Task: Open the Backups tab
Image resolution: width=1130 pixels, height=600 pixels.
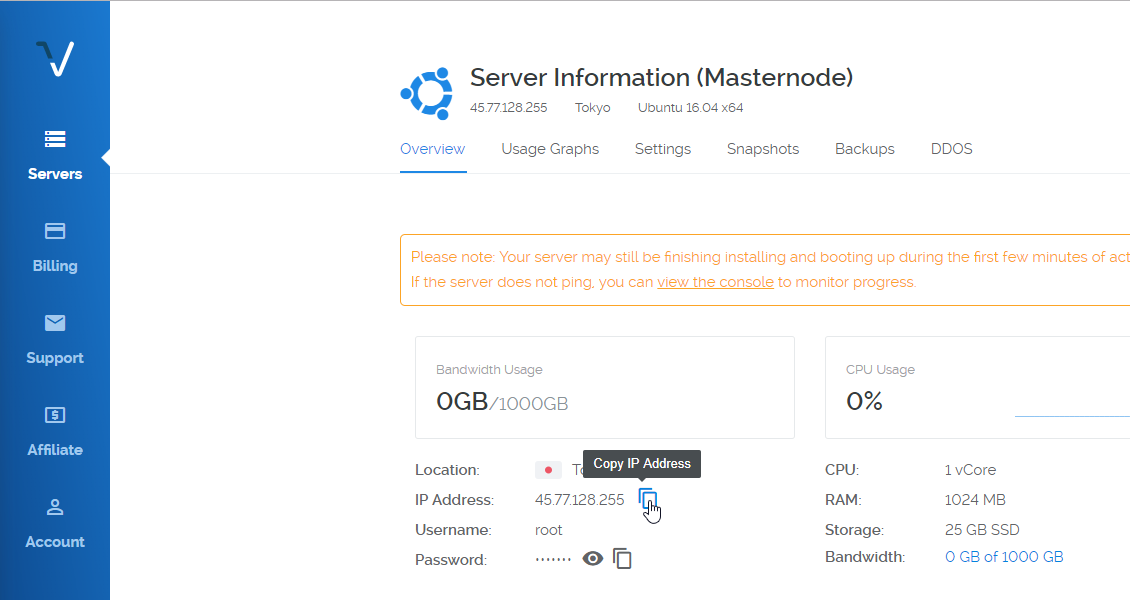Action: 865,149
